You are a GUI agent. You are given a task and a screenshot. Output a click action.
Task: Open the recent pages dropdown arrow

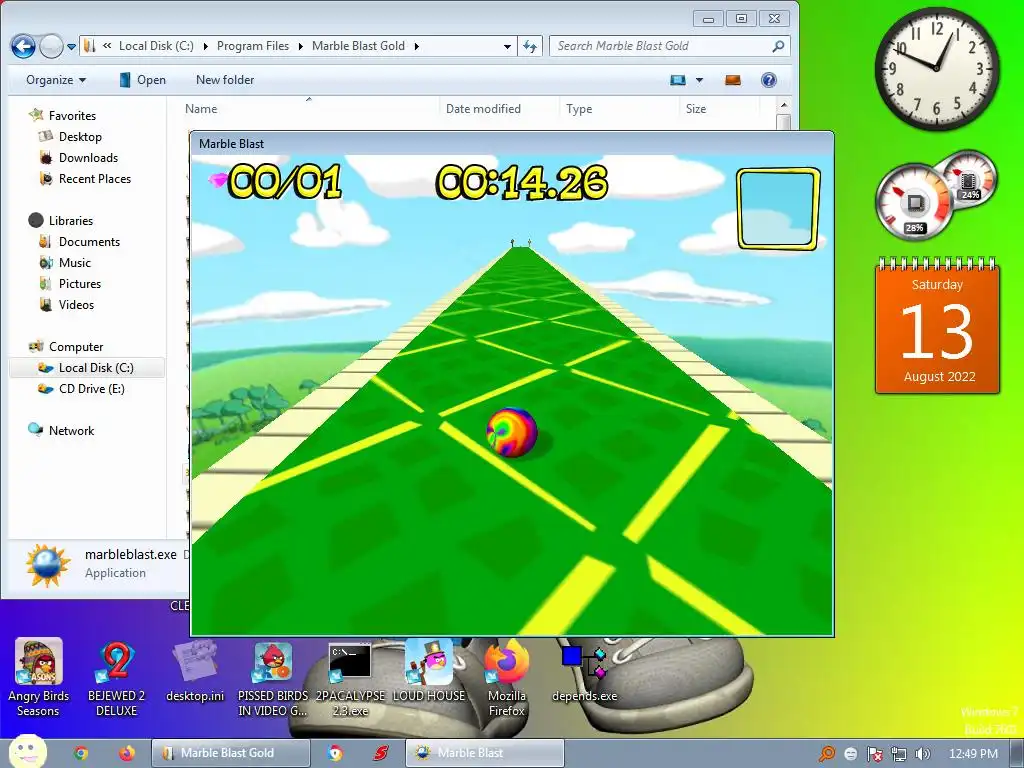click(x=71, y=46)
